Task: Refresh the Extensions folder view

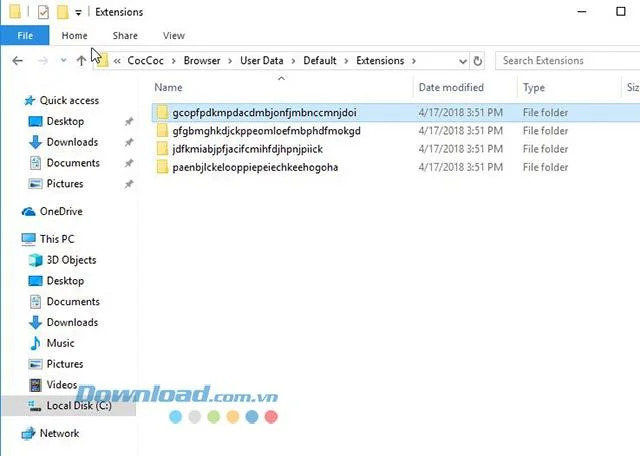Action: tap(477, 61)
